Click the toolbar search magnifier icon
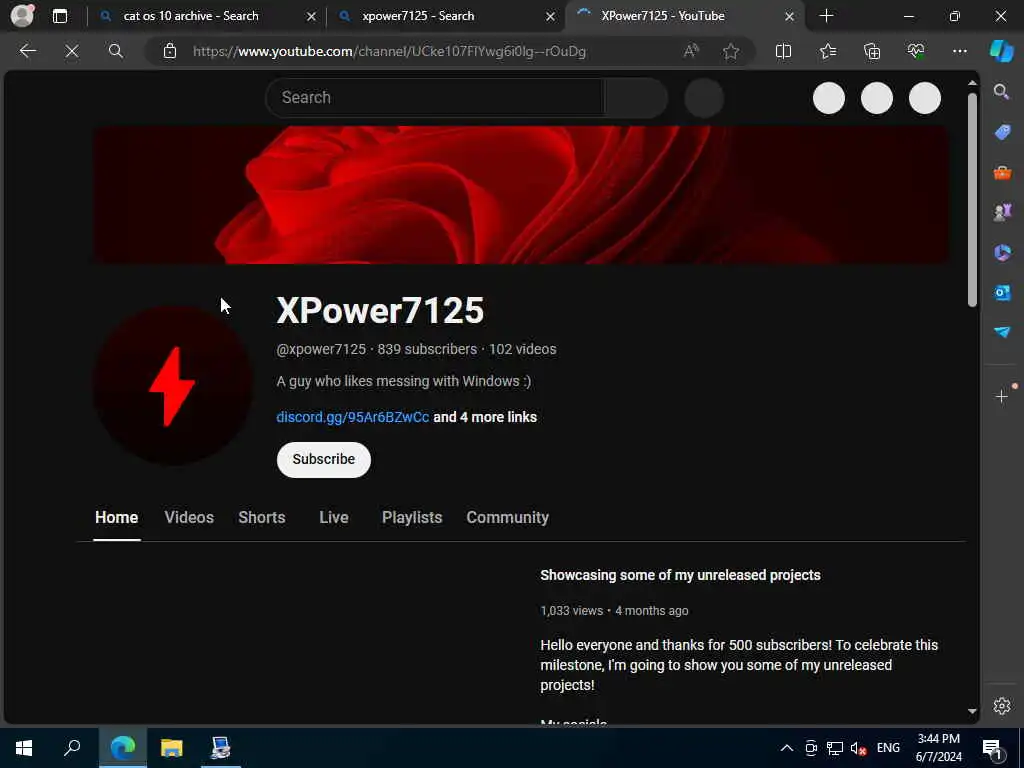 [116, 51]
